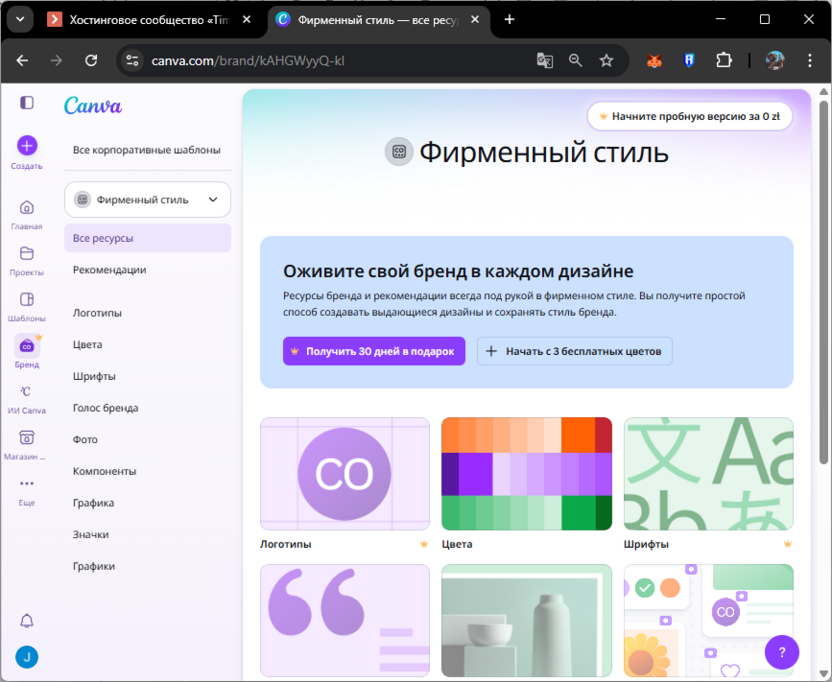
Task: Open the Цвета palette thumbnail
Action: (526, 473)
